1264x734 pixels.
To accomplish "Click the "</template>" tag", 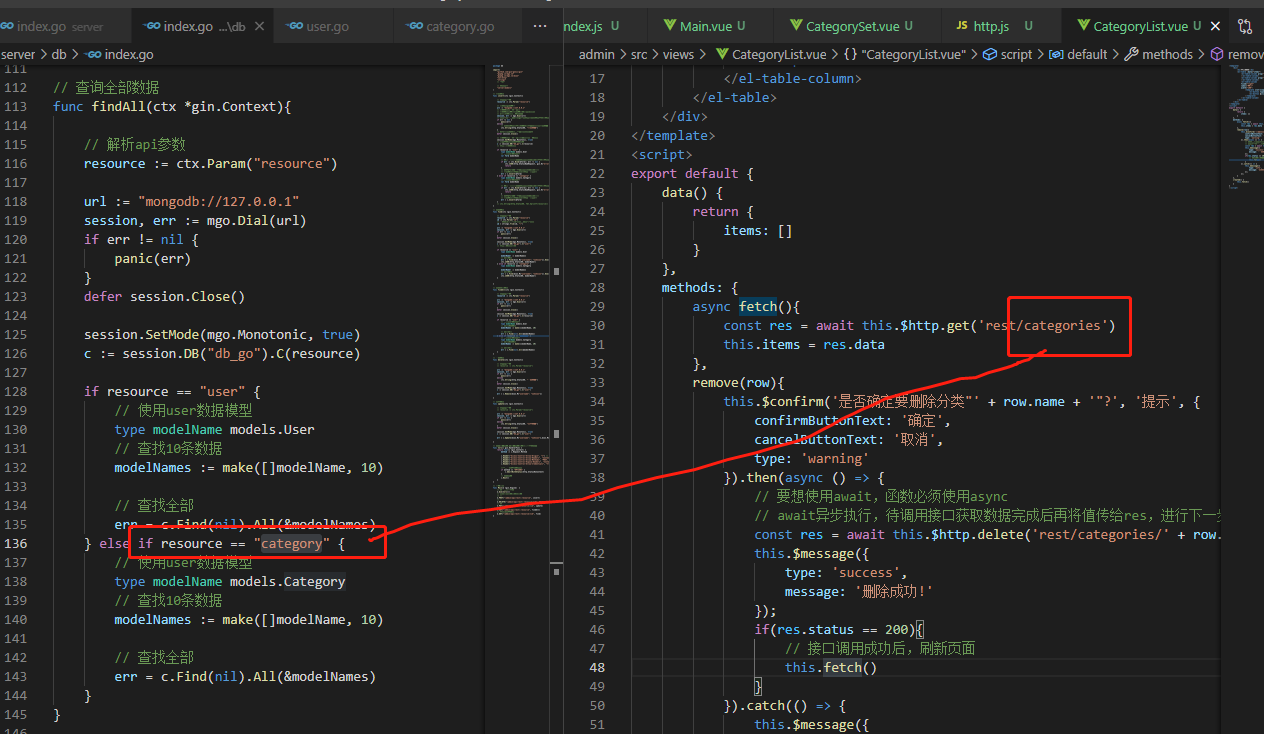I will click(x=673, y=135).
